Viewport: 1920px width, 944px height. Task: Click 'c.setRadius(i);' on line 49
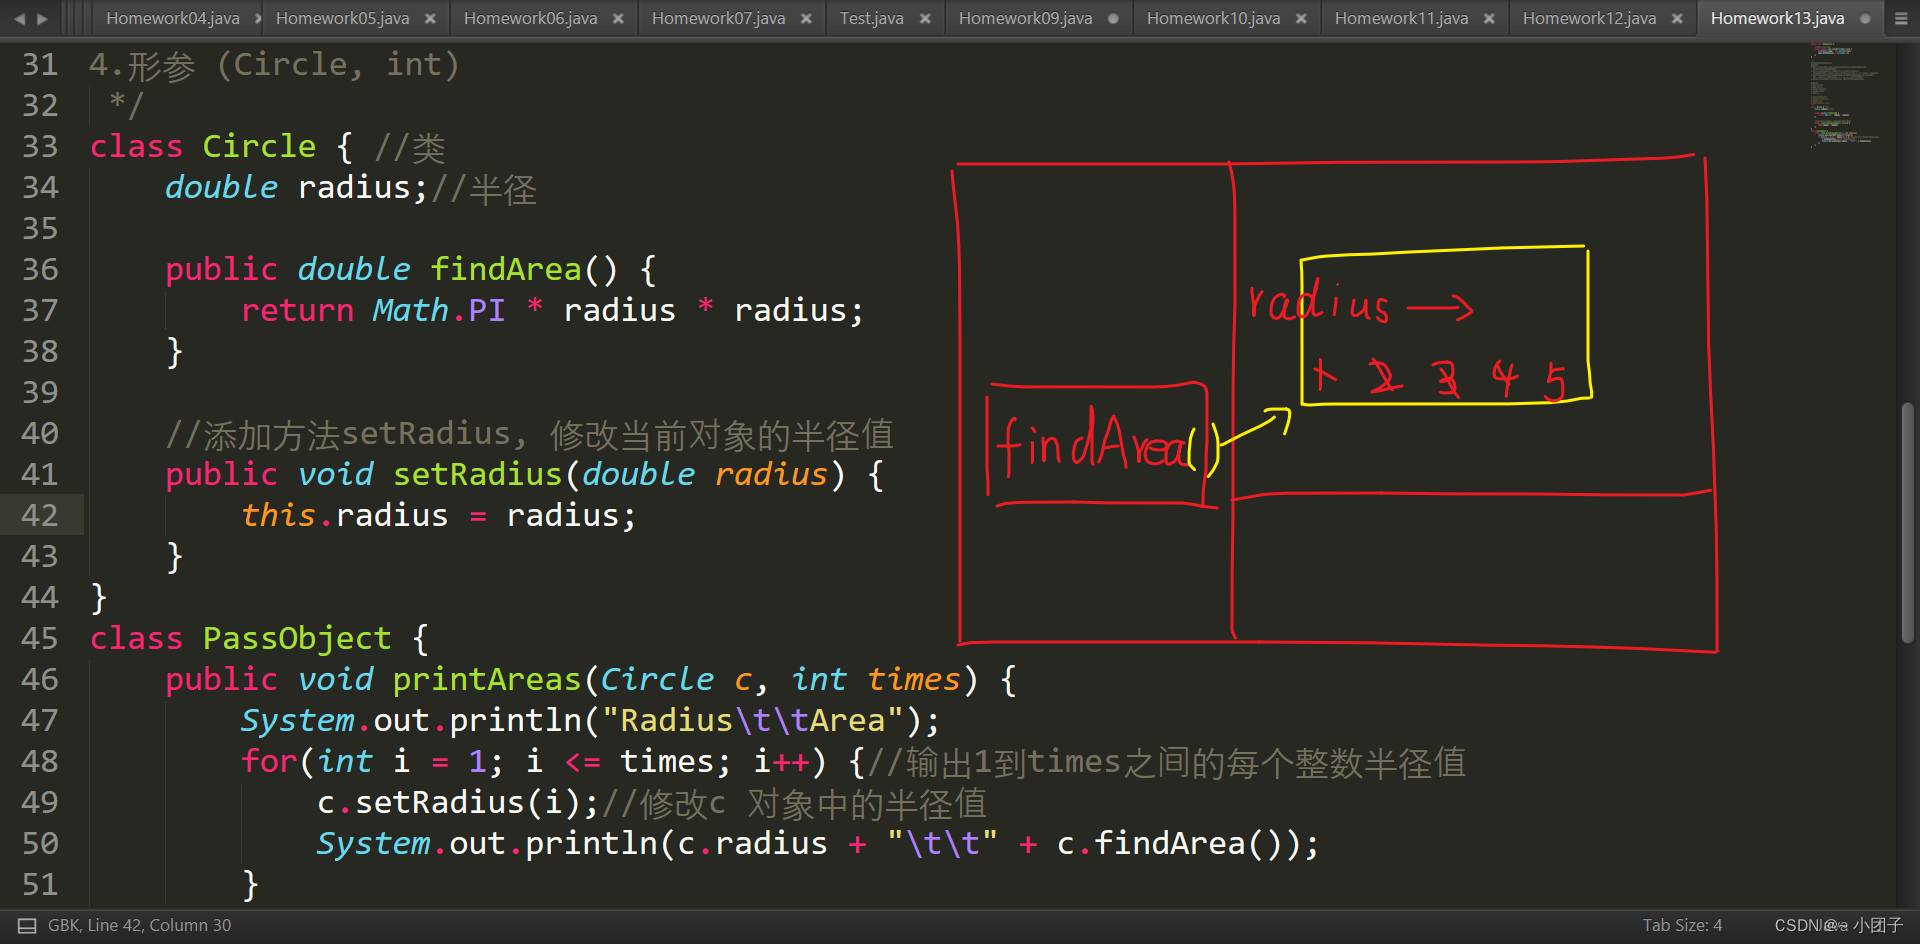pyautogui.click(x=458, y=802)
